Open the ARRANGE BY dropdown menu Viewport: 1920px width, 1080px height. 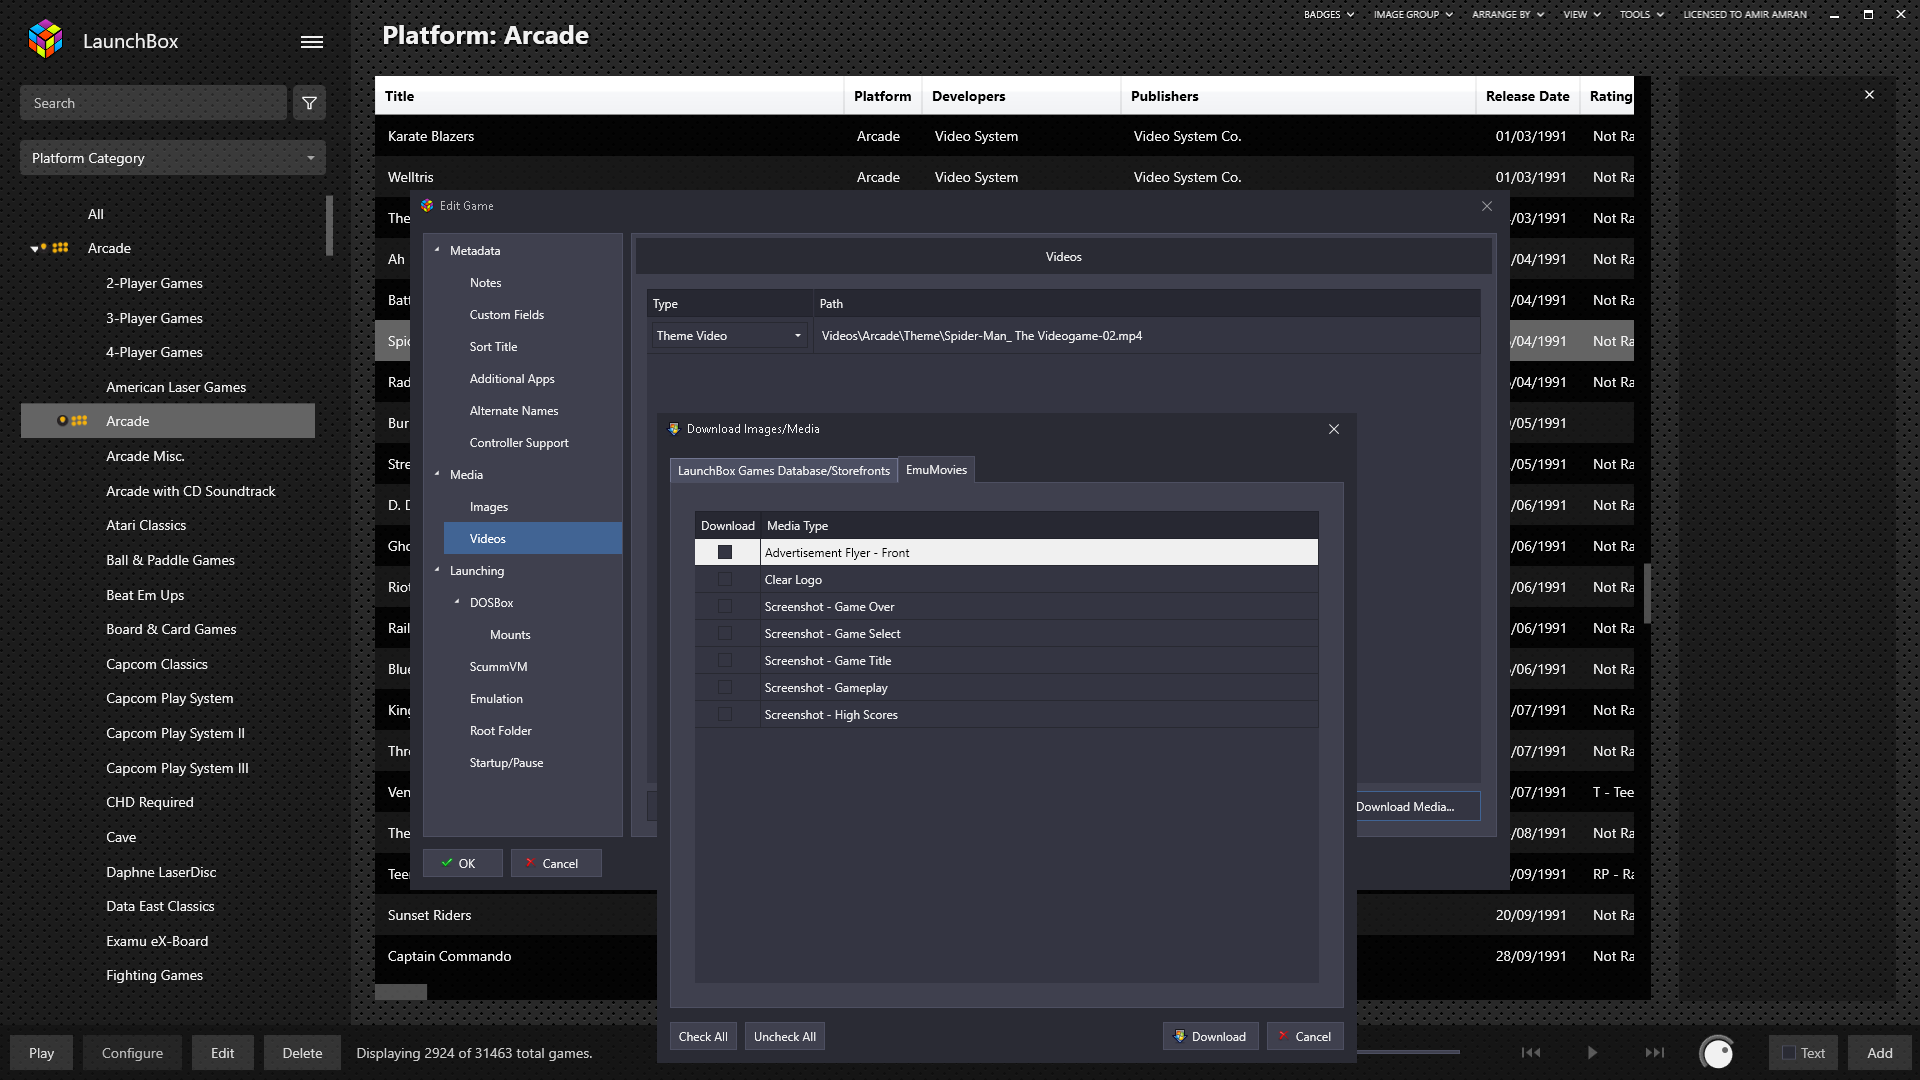point(1508,15)
